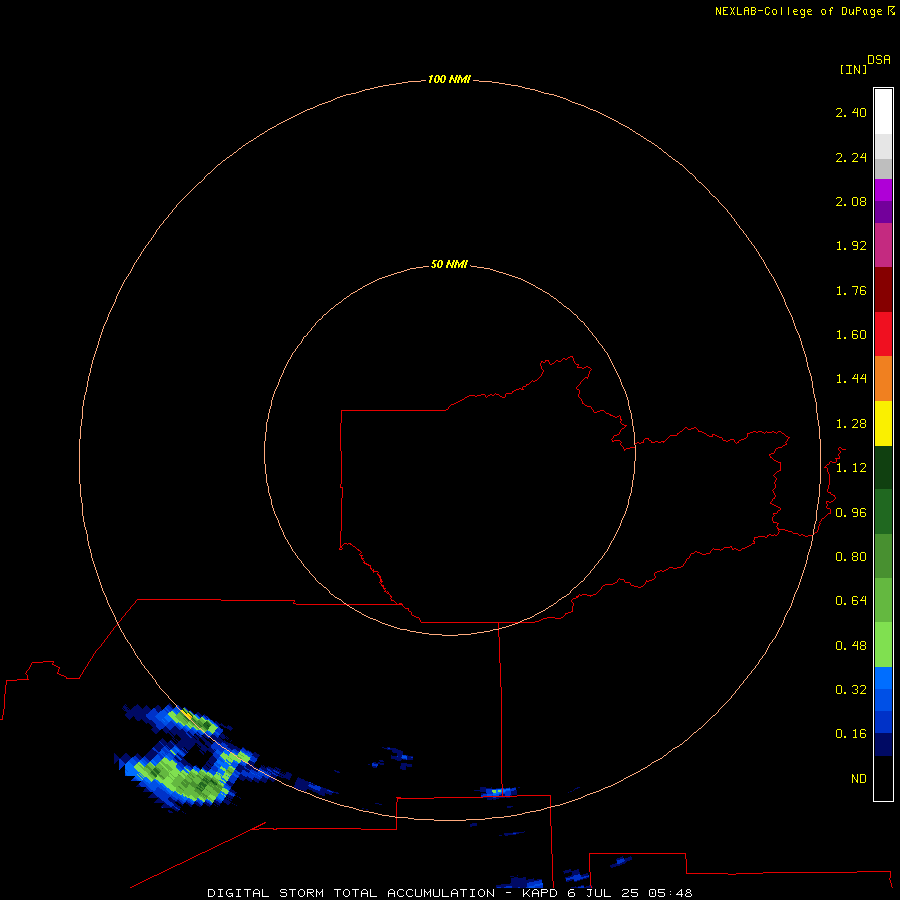
Task: Click the DSA product label
Action: [x=879, y=60]
